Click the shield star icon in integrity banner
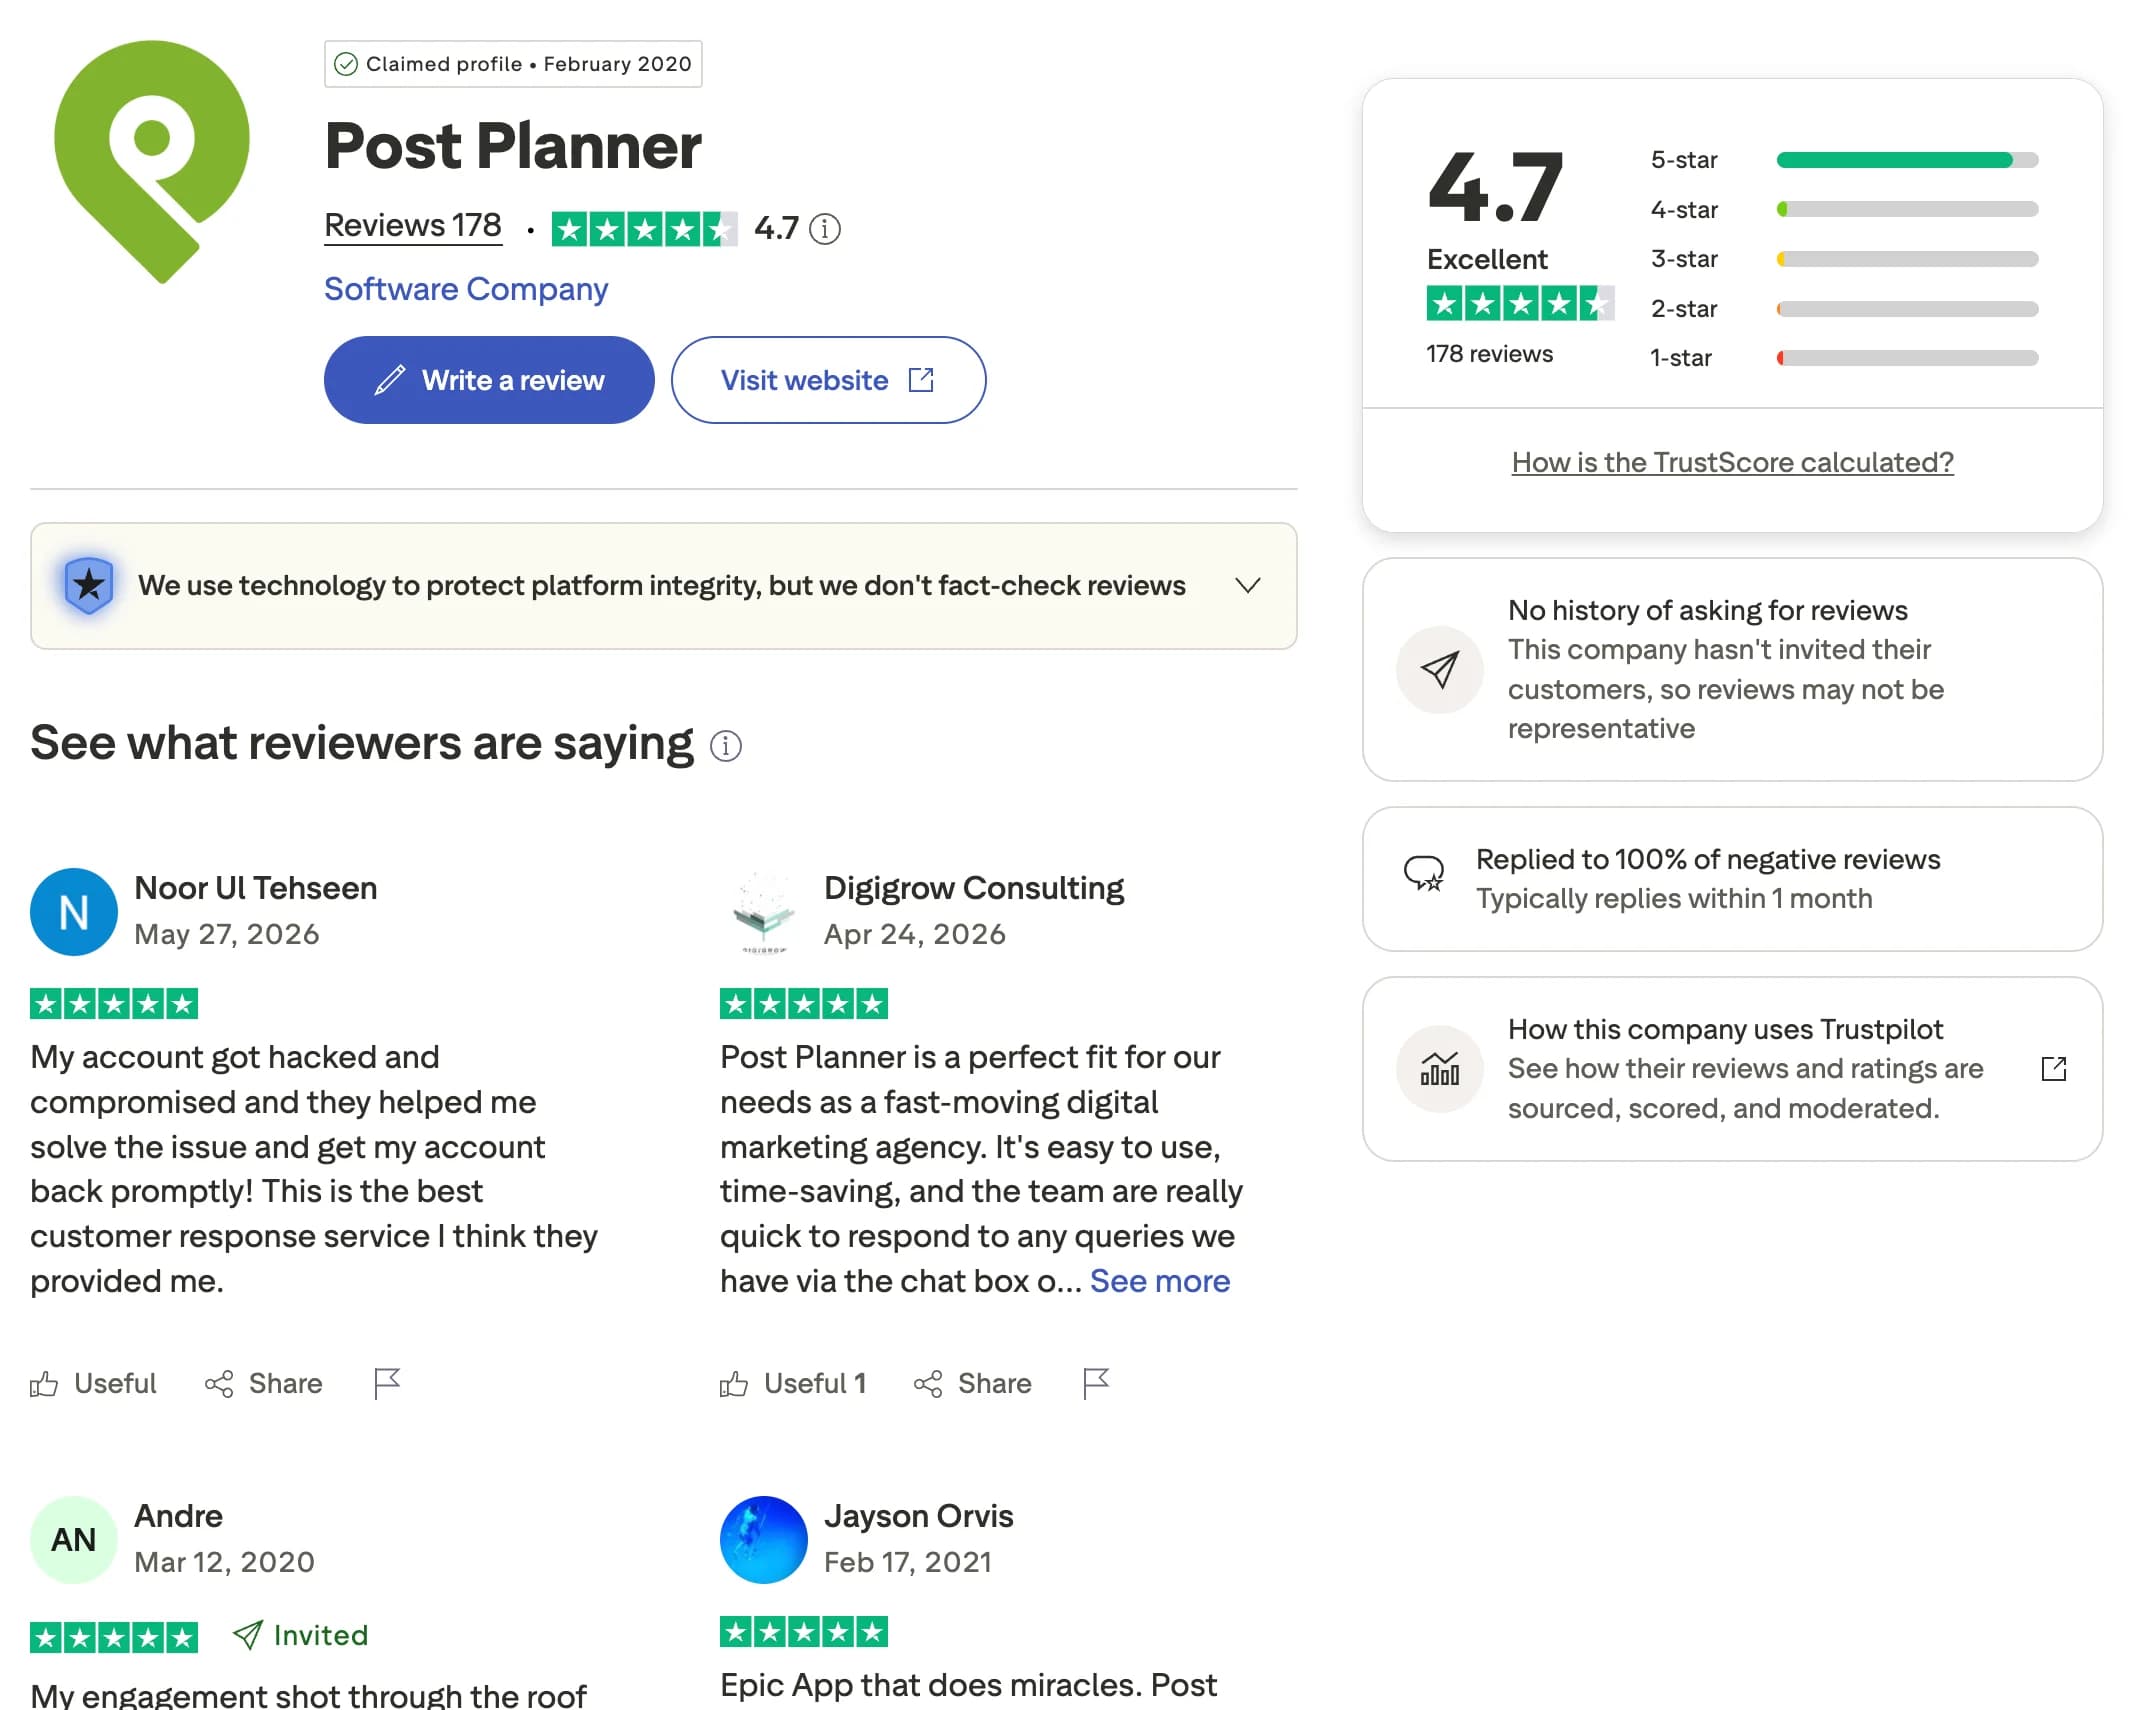The height and width of the screenshot is (1710, 2130). tap(89, 585)
